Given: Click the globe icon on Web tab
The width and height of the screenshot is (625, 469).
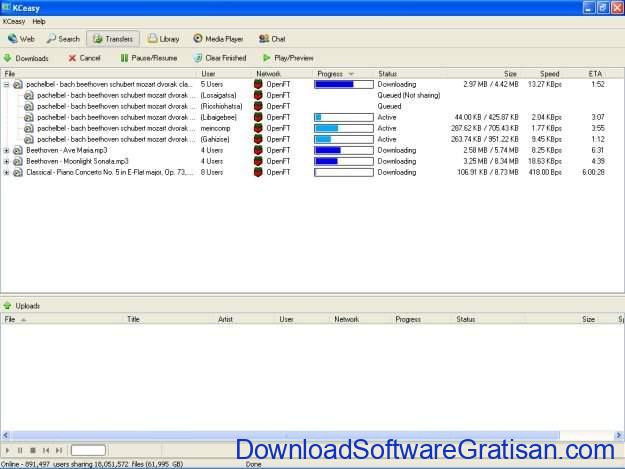Looking at the screenshot, I should tap(13, 39).
